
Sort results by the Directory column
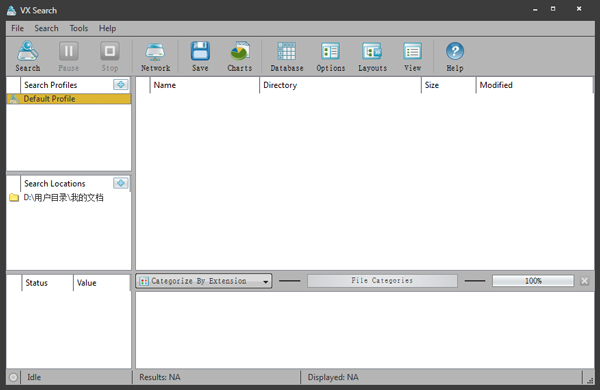(340, 85)
